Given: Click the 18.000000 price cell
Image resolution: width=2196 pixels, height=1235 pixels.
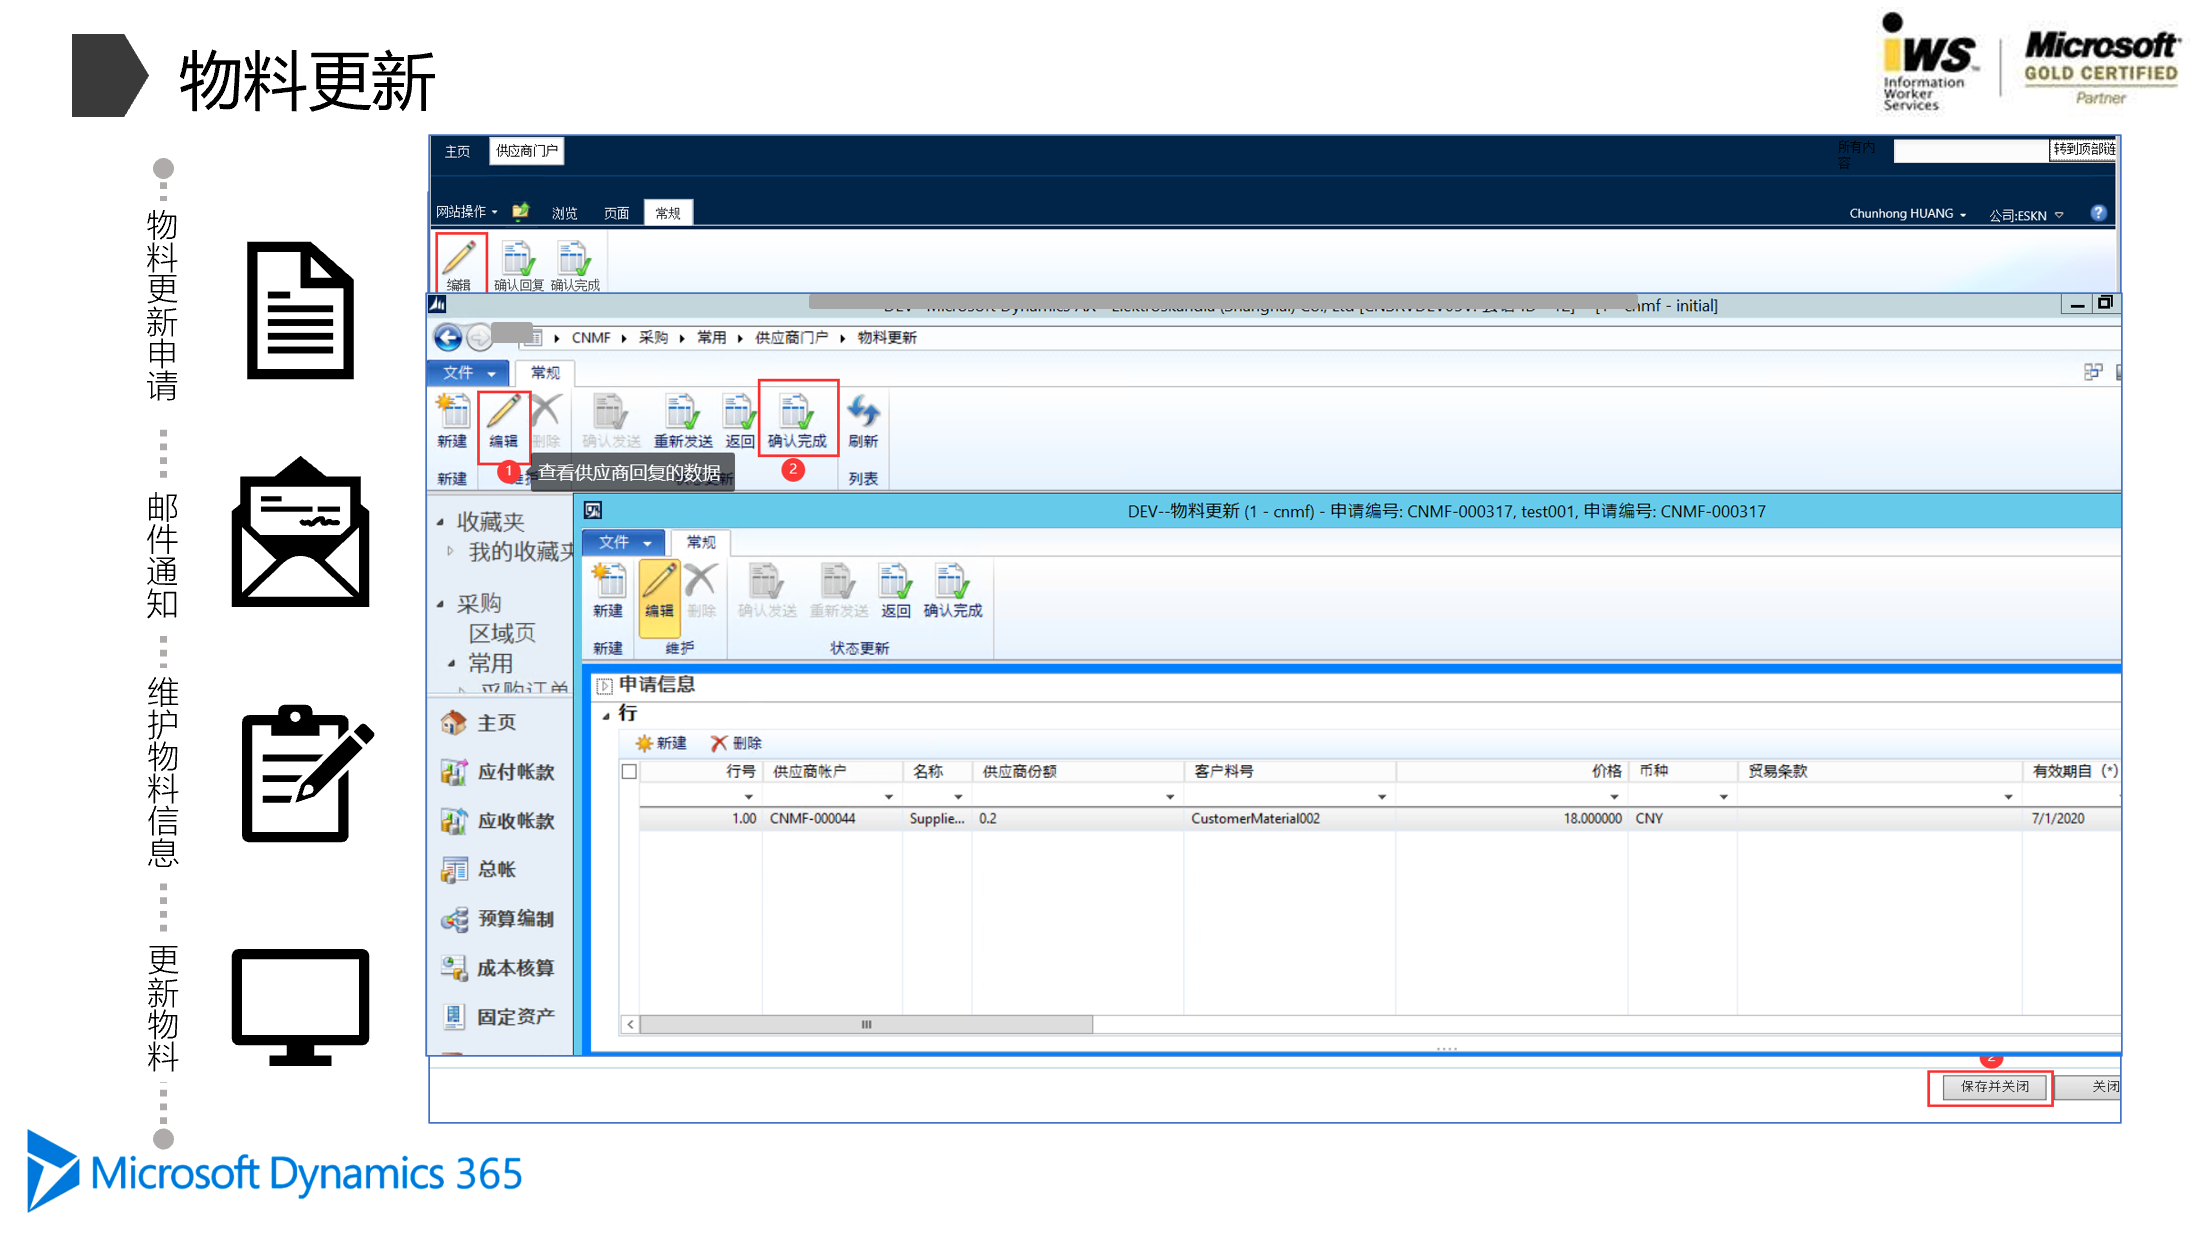Looking at the screenshot, I should pyautogui.click(x=1511, y=818).
